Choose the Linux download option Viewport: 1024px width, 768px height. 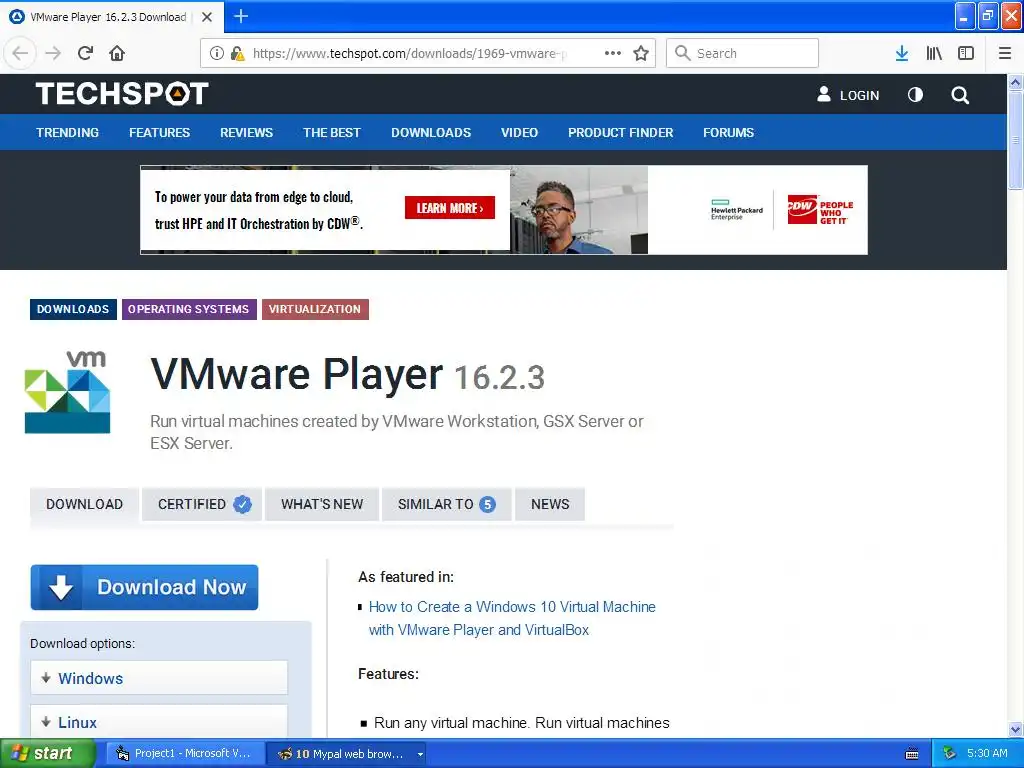tap(159, 721)
